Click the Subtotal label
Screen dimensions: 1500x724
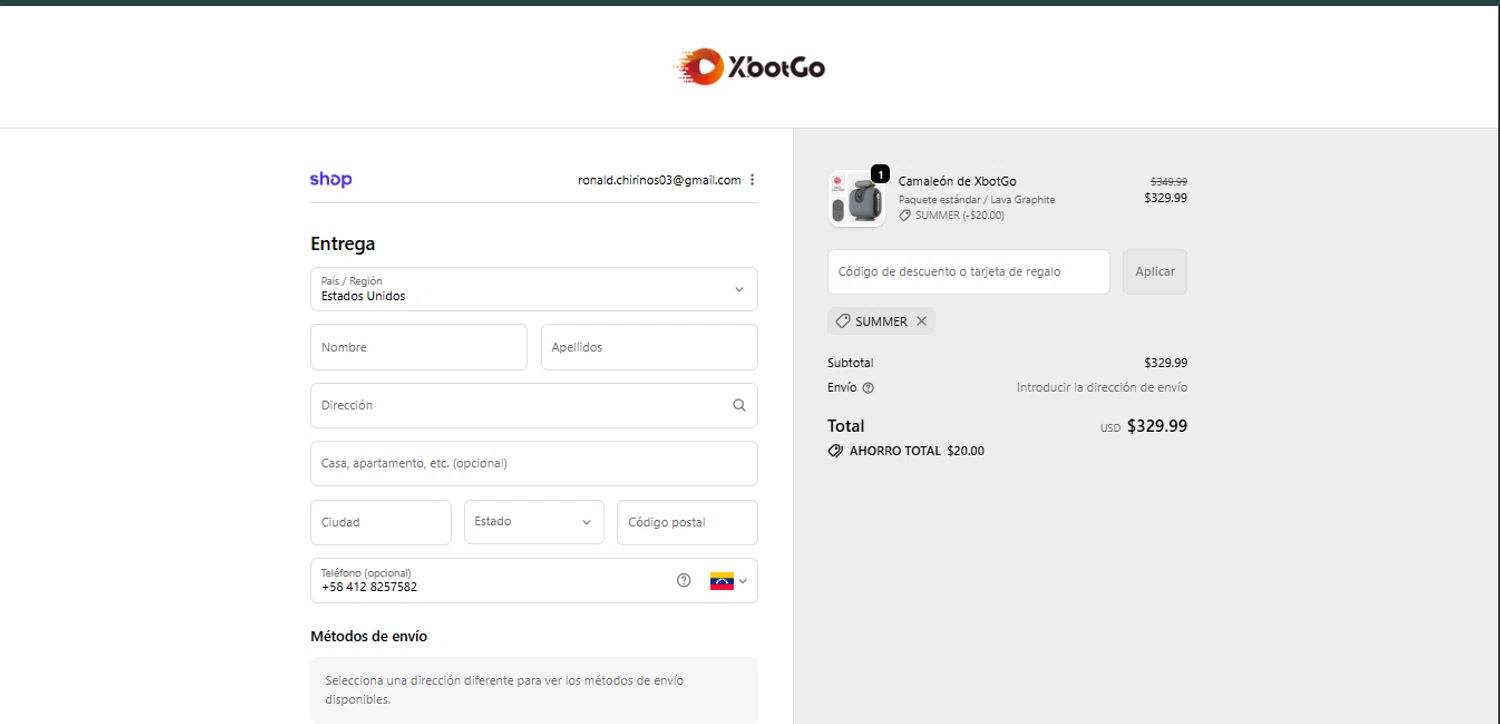click(850, 363)
